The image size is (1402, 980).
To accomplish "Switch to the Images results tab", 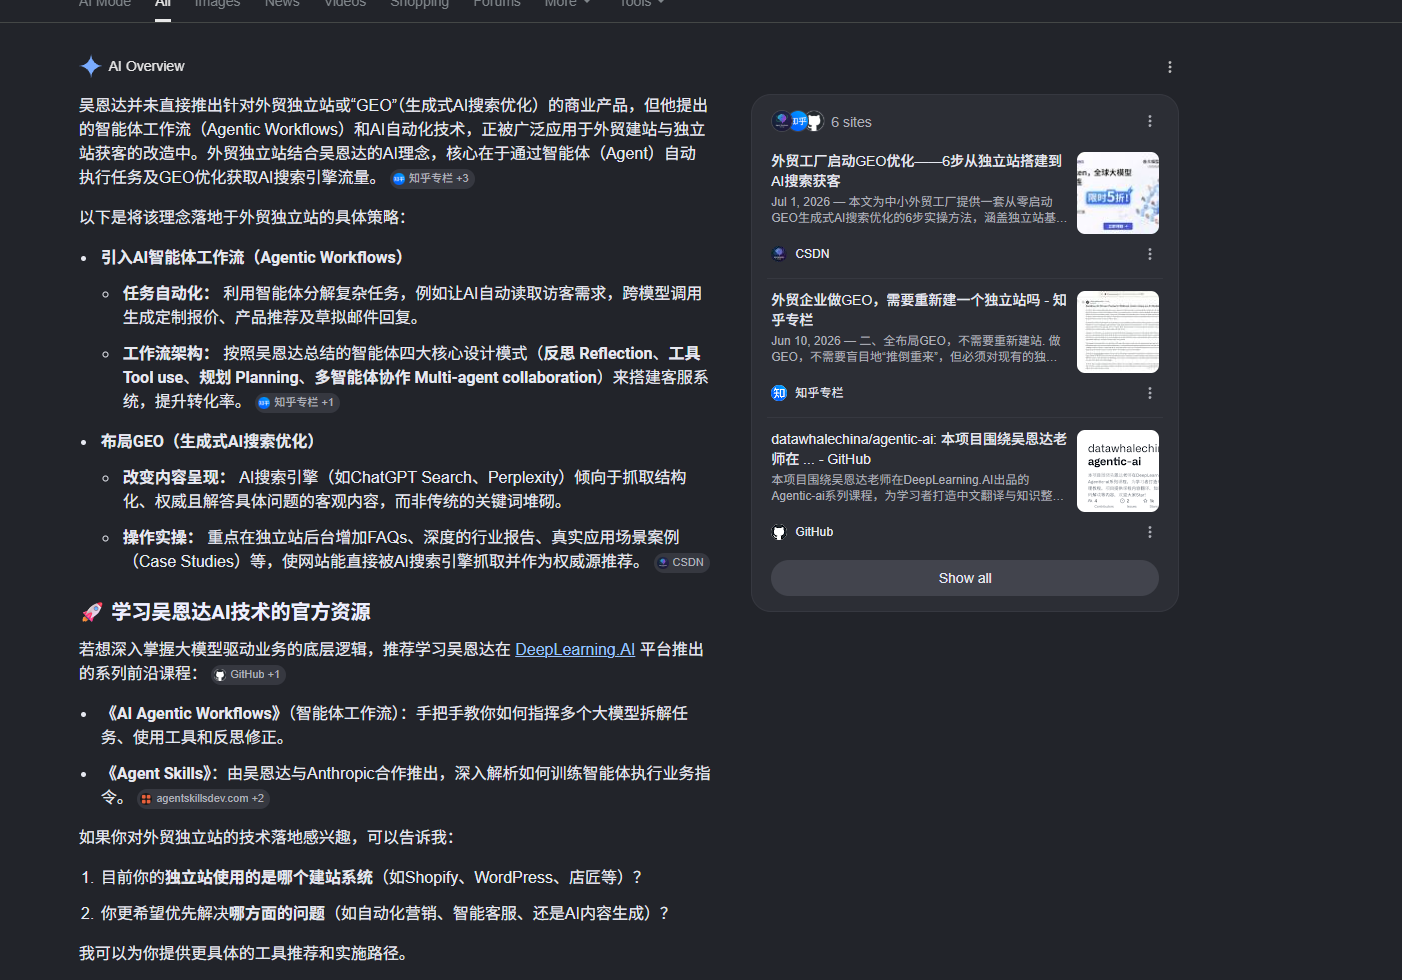I will 217,3.
